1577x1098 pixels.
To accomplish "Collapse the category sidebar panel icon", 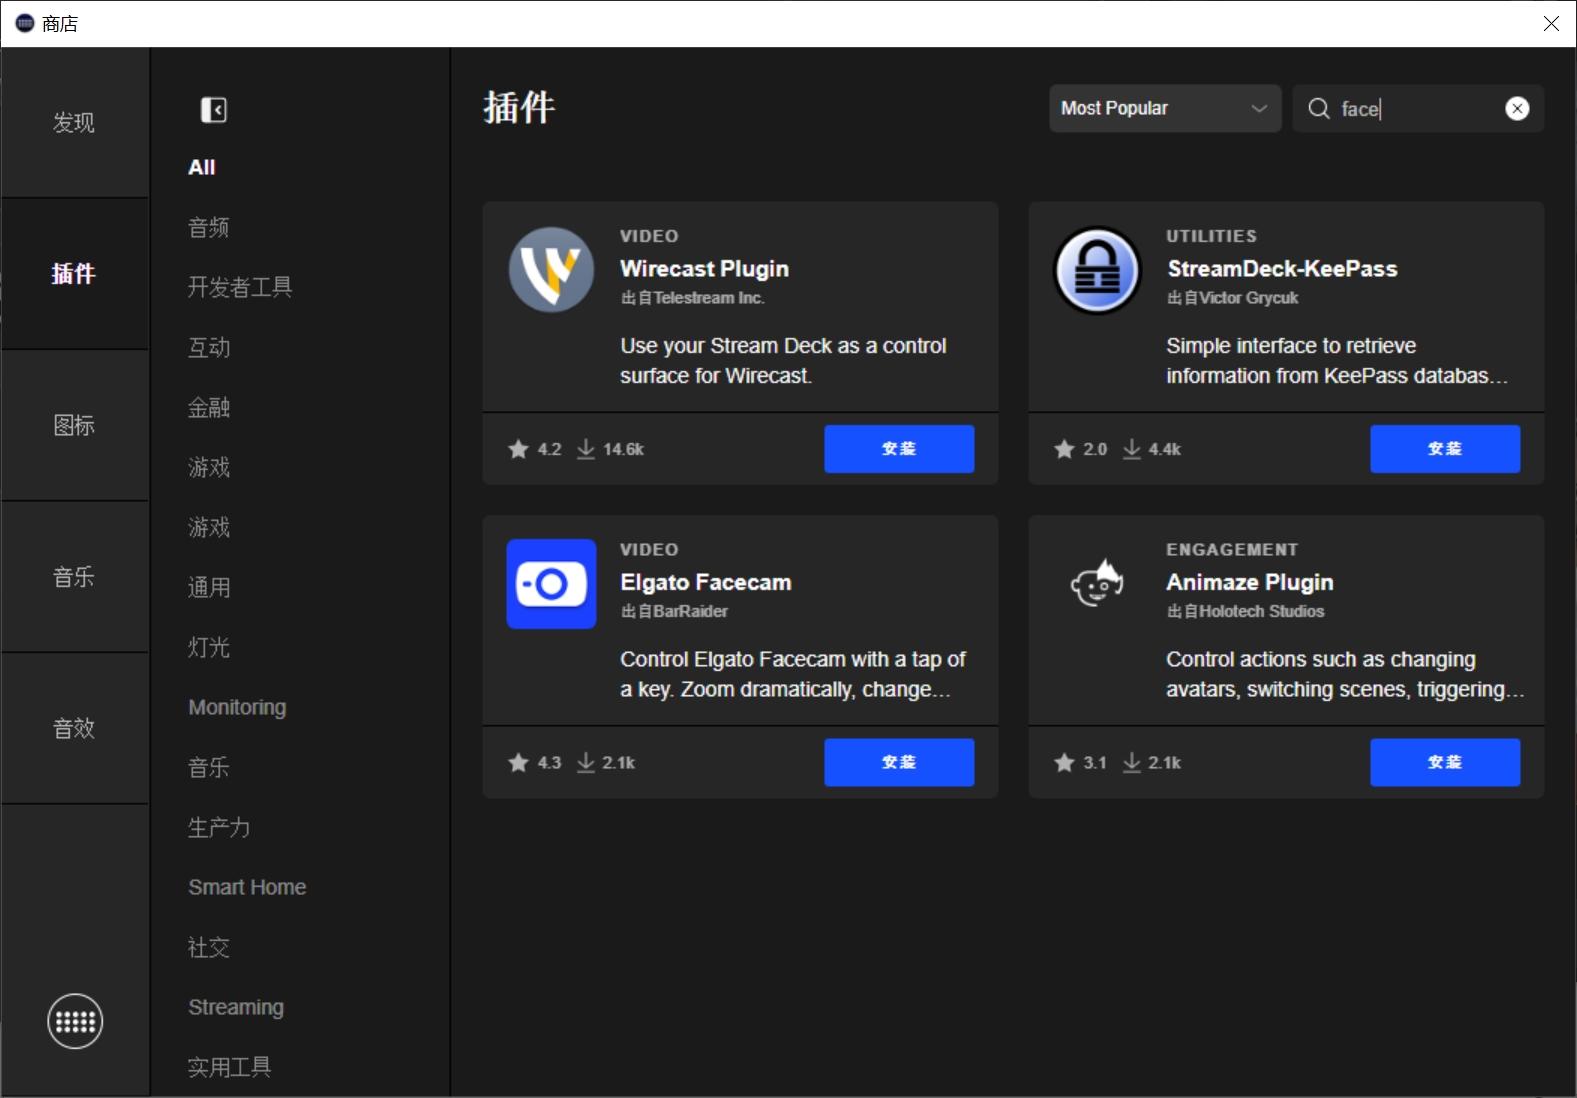I will point(213,109).
